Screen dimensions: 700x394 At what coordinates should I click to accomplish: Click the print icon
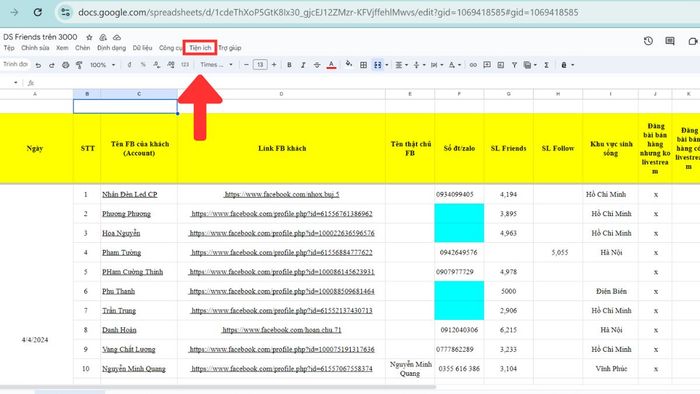[66, 65]
